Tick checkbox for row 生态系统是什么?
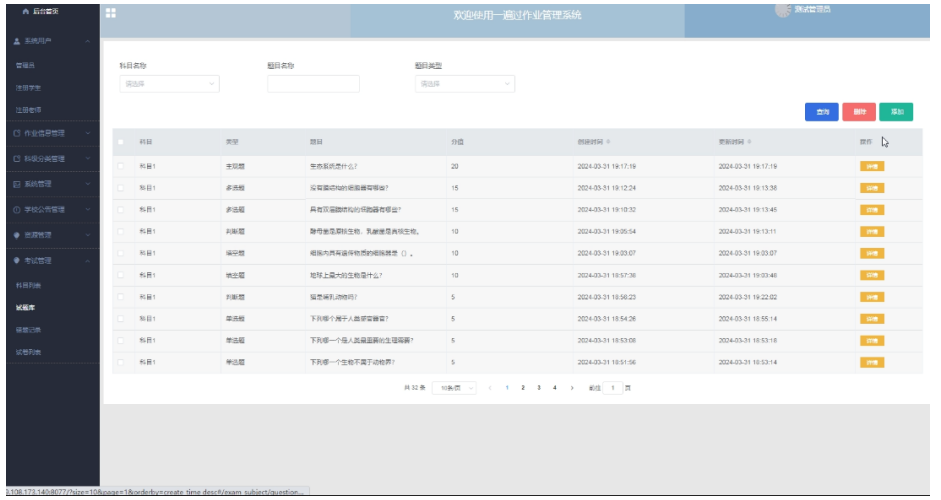The width and height of the screenshot is (941, 500). 121,166
